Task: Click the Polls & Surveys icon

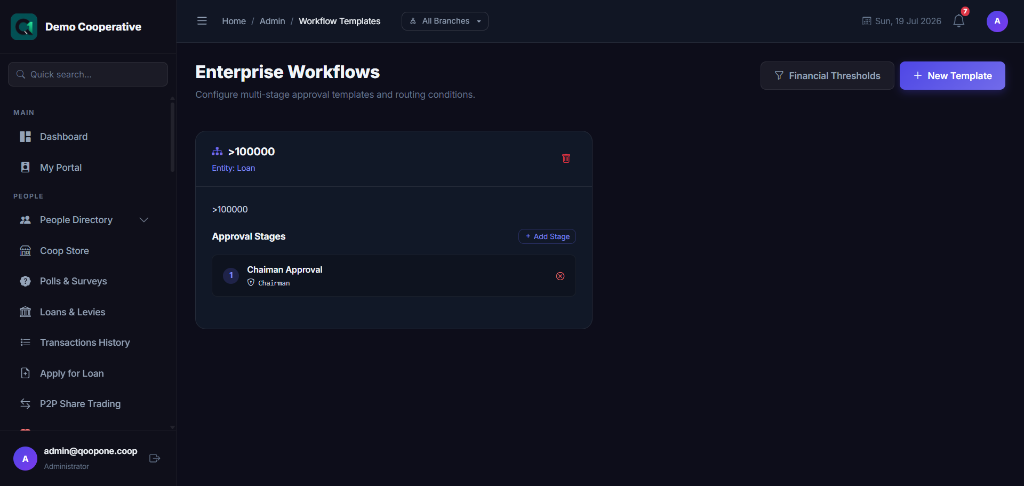Action: (25, 281)
